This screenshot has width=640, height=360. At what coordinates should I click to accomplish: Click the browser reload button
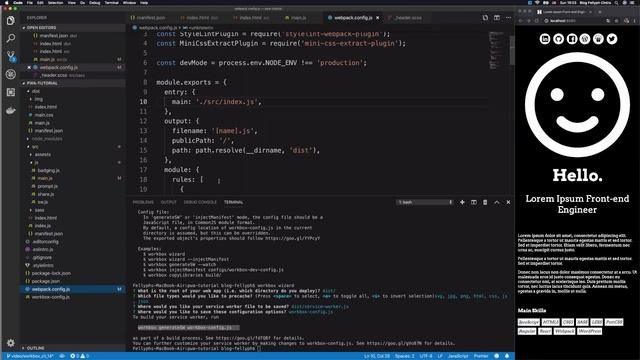pyautogui.click(x=536, y=21)
